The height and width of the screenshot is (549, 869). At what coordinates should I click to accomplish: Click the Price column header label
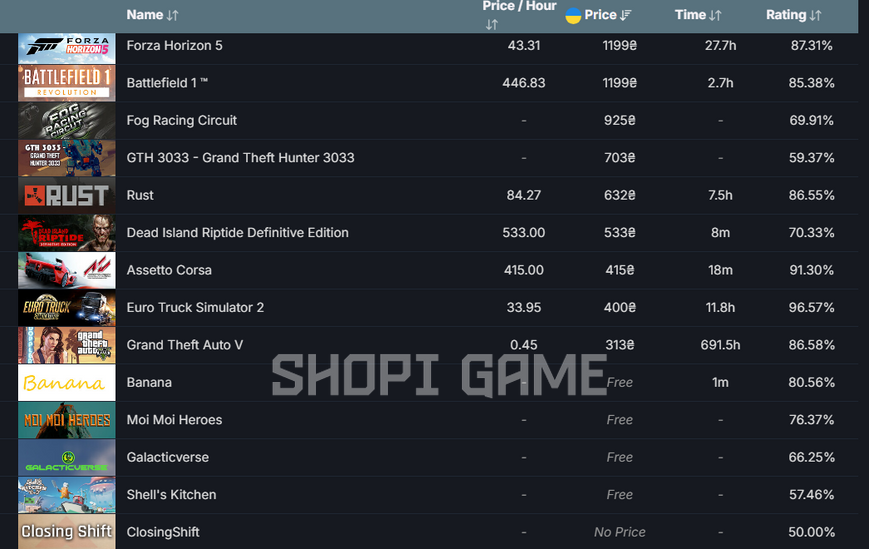tap(600, 15)
